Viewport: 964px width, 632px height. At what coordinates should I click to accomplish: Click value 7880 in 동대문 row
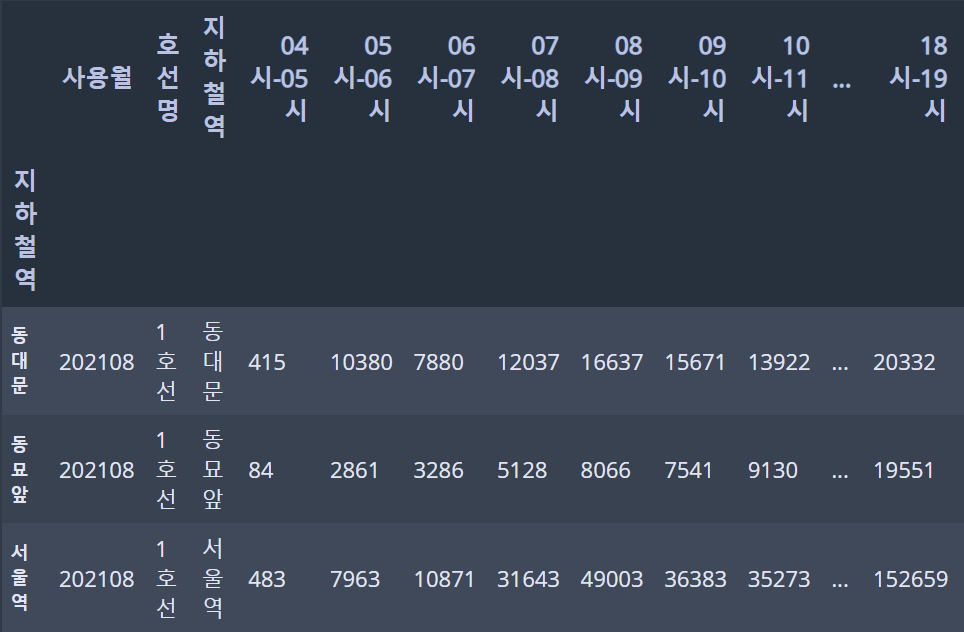coord(438,362)
